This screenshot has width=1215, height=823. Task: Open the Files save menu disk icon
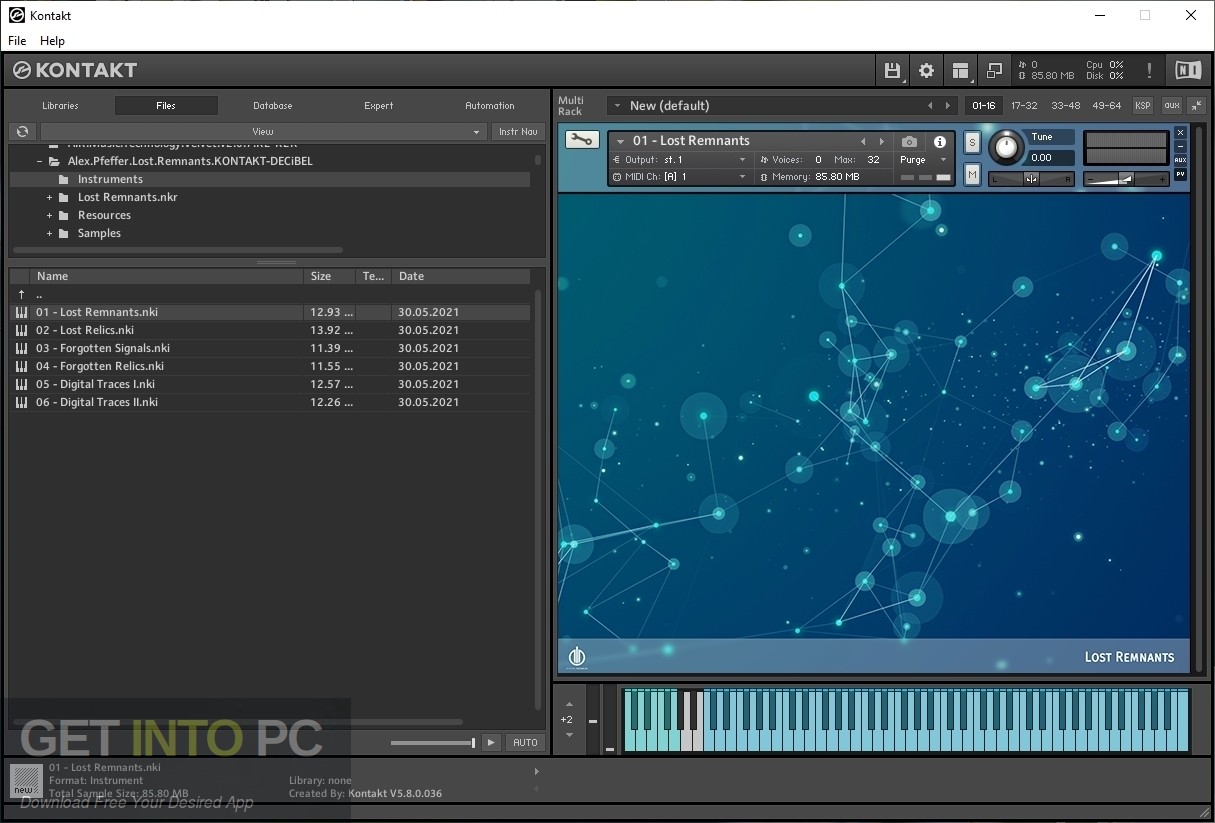coord(892,70)
